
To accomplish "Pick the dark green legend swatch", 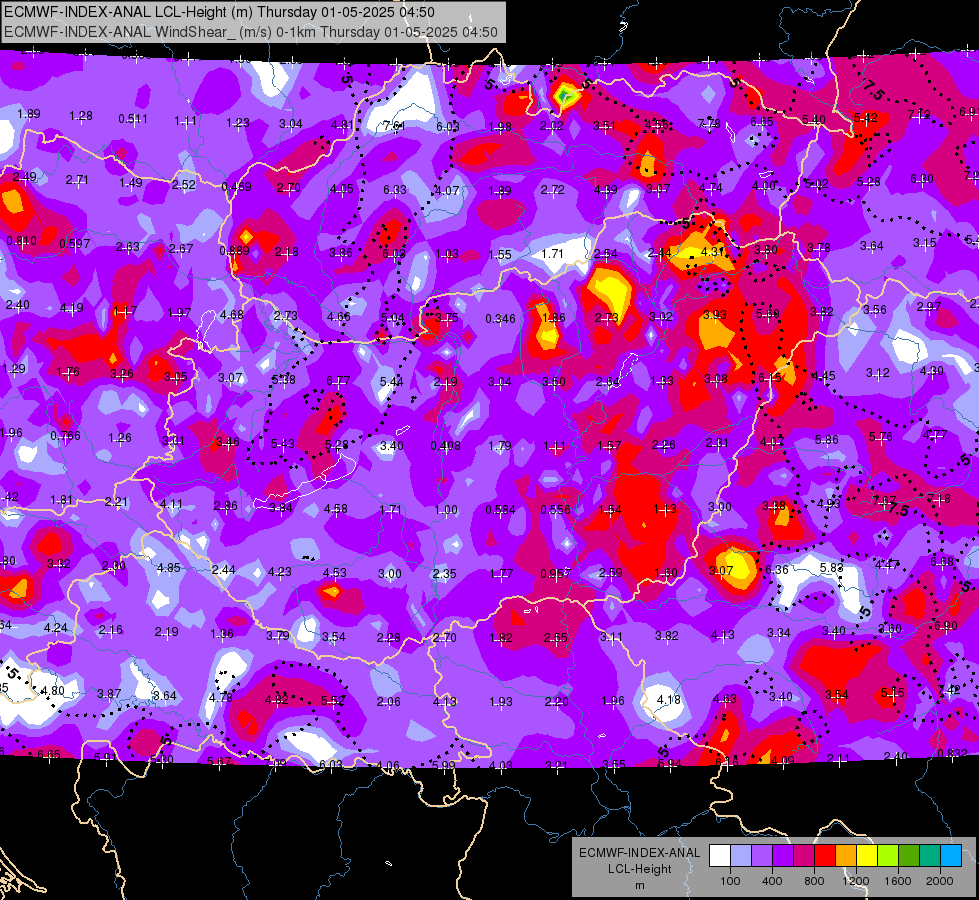I will click(x=908, y=855).
